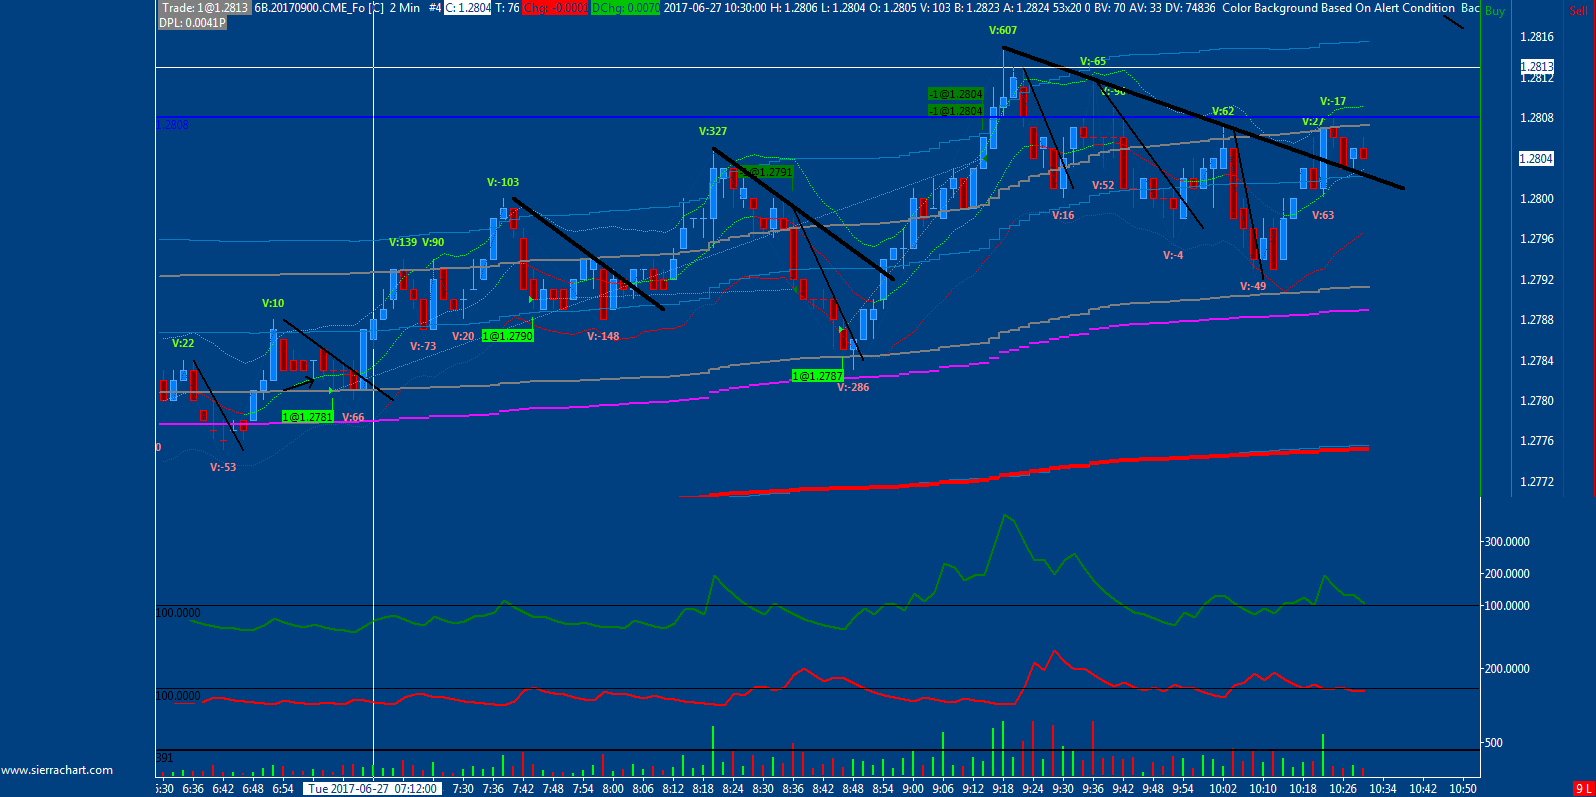Click the red Chg: -0.0001 field
1596x797 pixels.
(555, 7)
